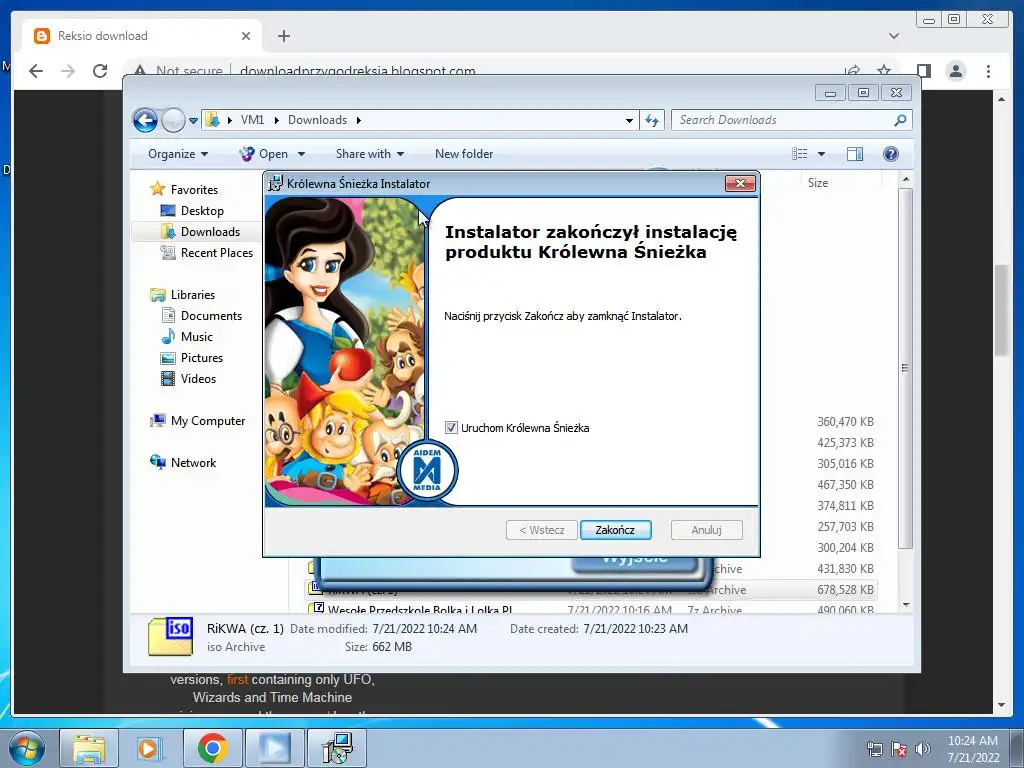
Task: Click the Explorer forward navigation arrow
Action: 173,120
